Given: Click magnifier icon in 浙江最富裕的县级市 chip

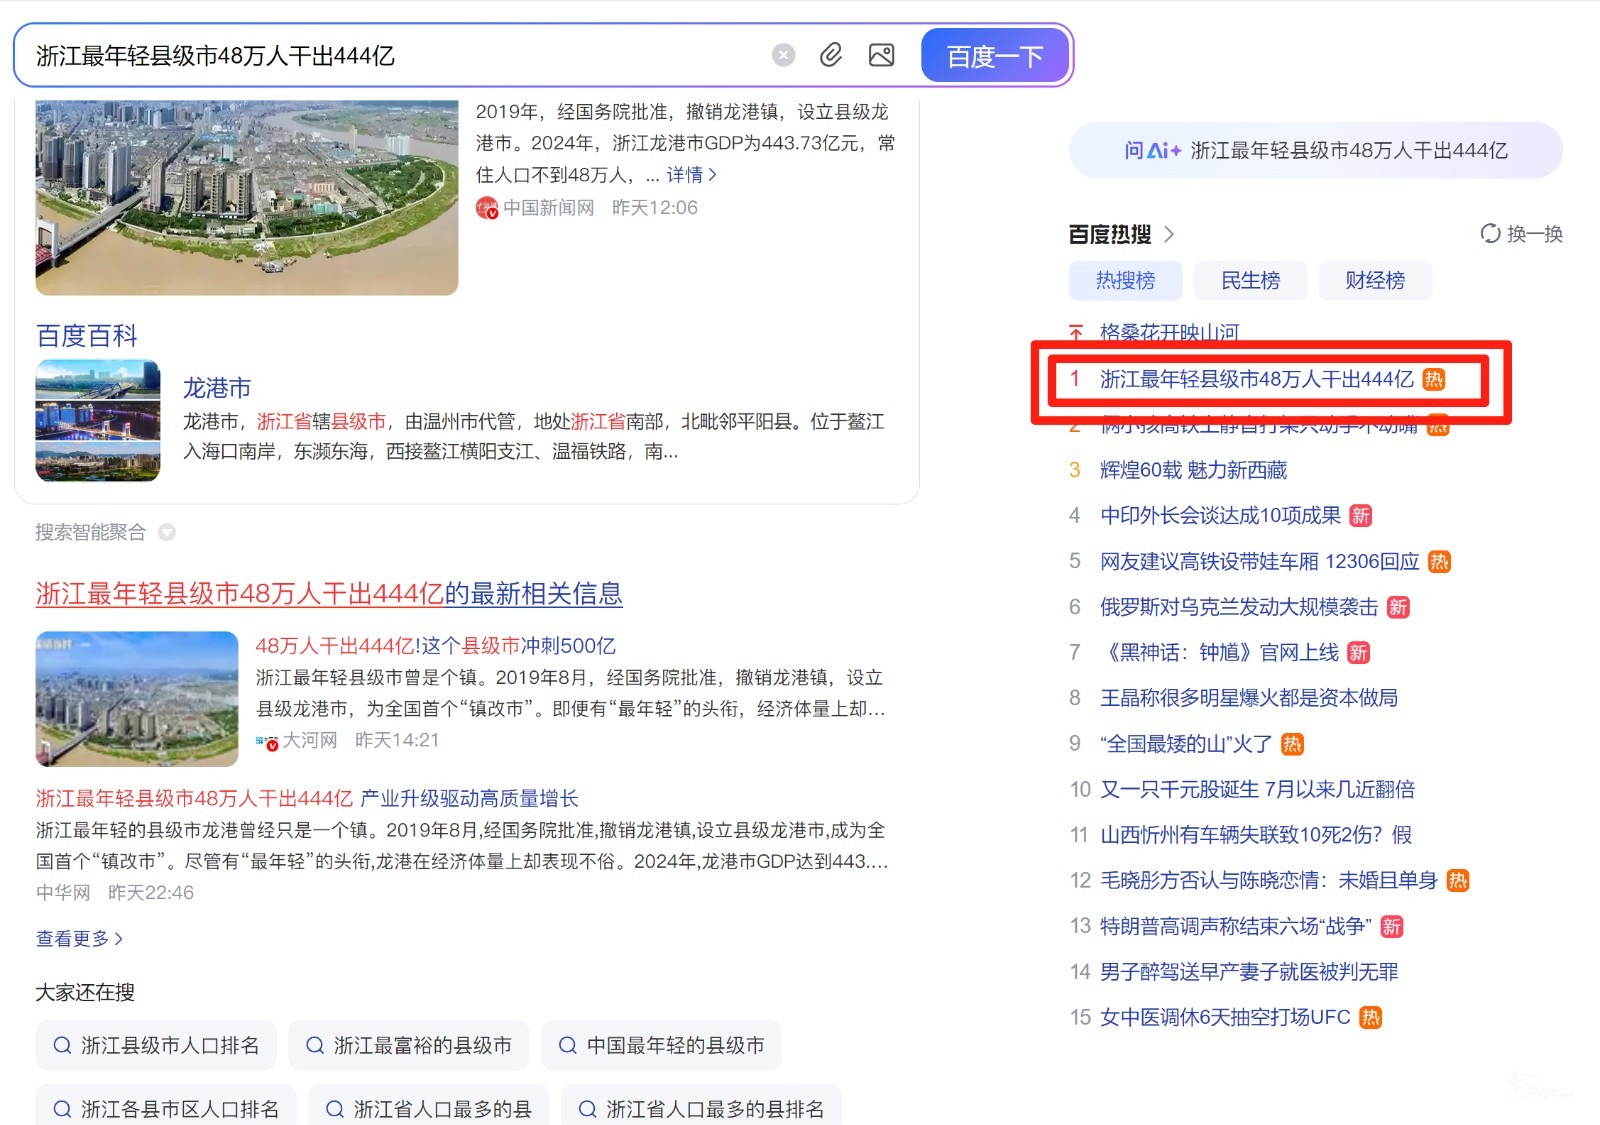Looking at the screenshot, I should point(314,1045).
